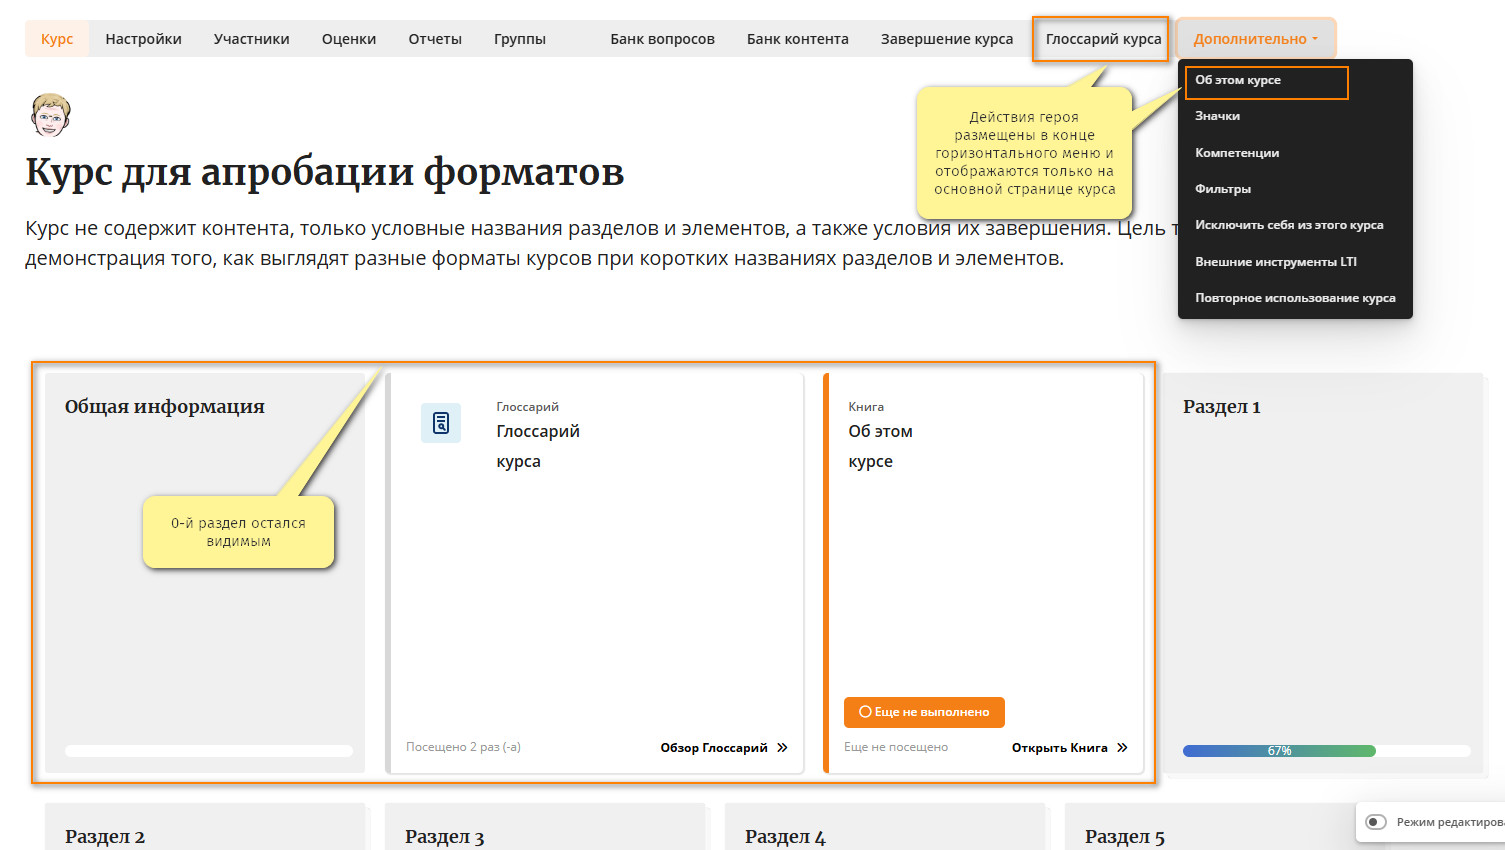Open the Раздел 2 card
This screenshot has height=850, width=1505.
(x=205, y=827)
